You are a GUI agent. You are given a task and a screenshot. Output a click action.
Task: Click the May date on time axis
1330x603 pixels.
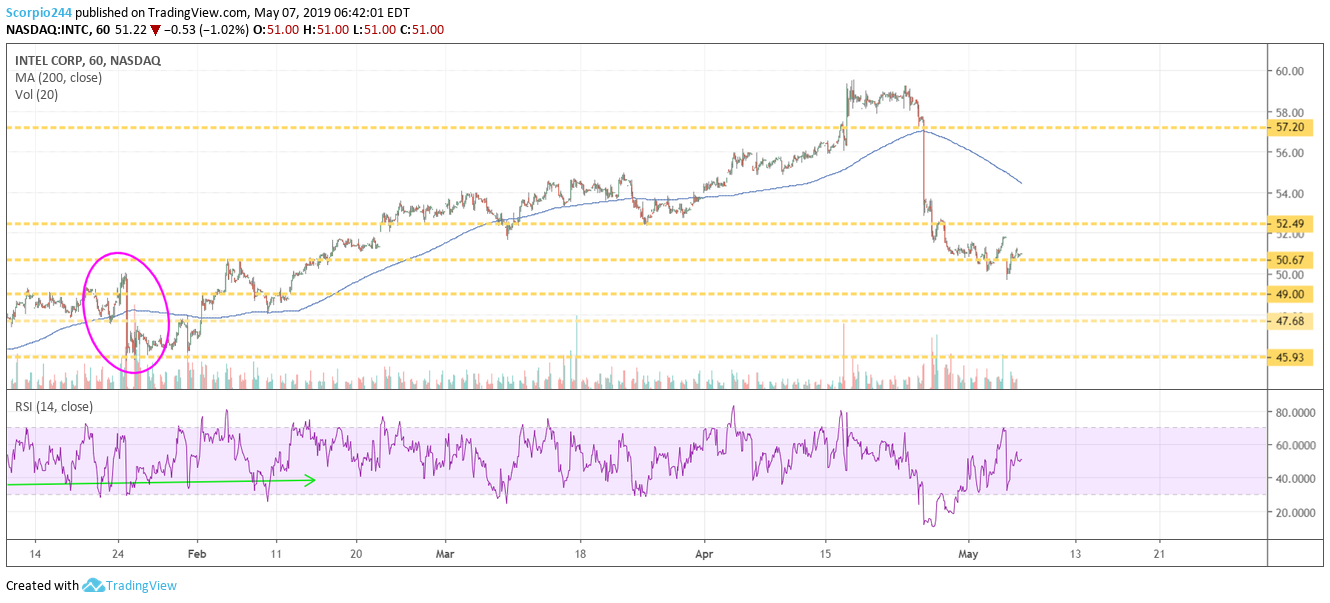coord(967,552)
